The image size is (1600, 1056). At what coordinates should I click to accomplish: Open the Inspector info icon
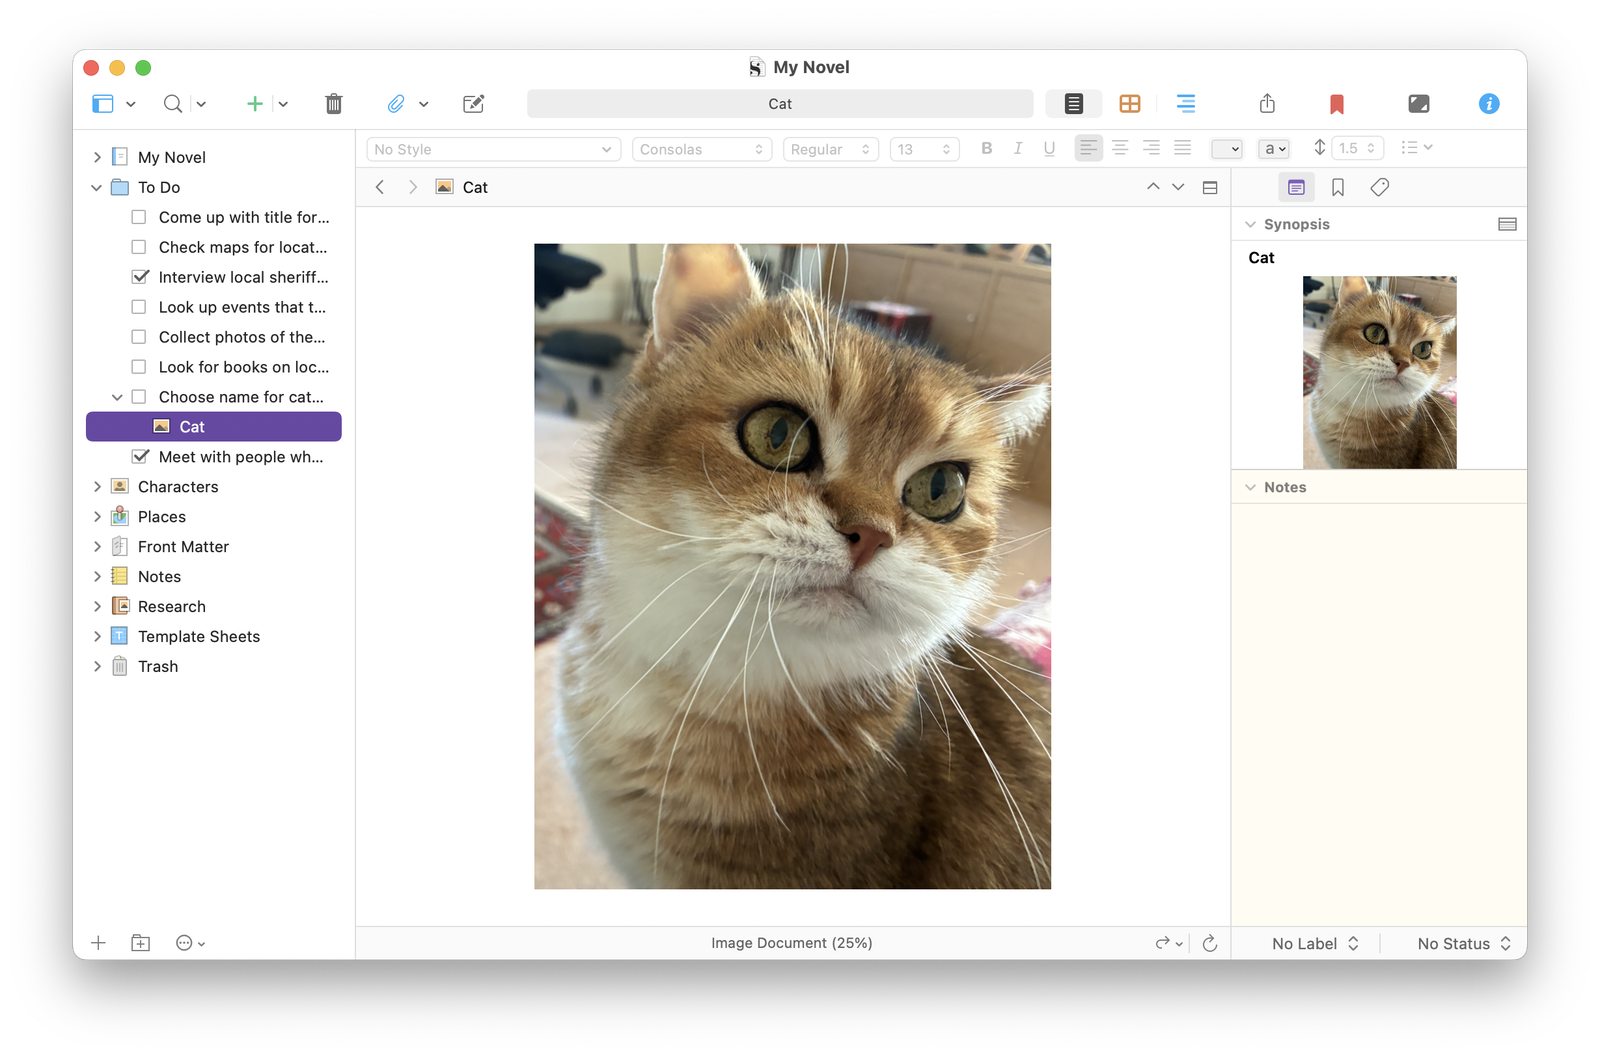point(1488,104)
